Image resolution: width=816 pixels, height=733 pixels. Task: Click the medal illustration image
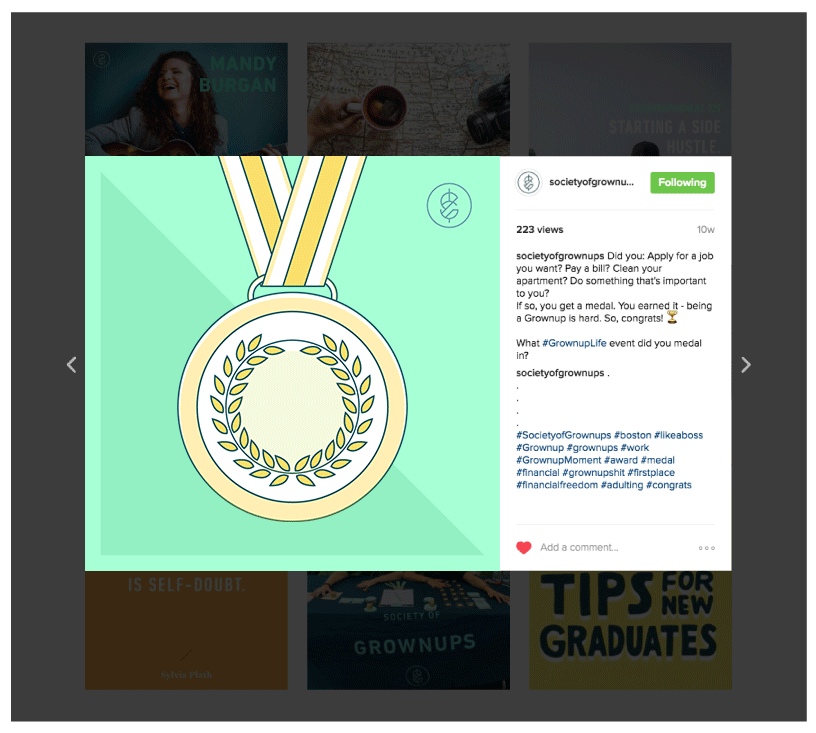click(x=292, y=363)
